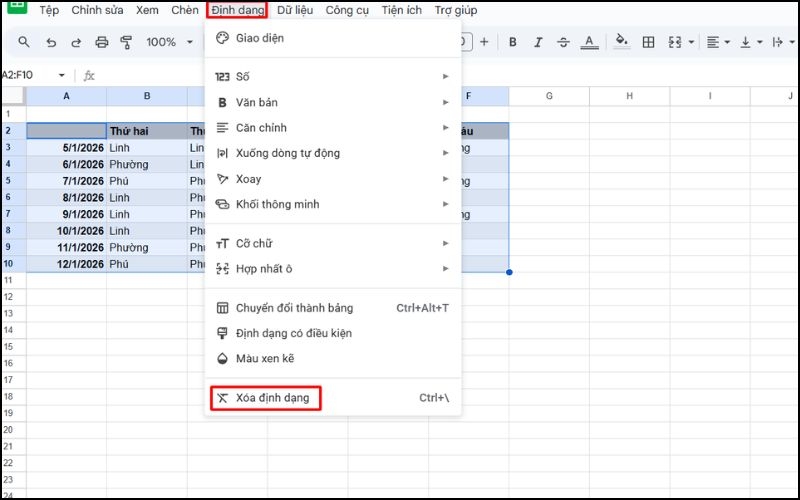Click cell Phường in row 4
Viewport: 800px width, 500px height.
click(x=147, y=164)
